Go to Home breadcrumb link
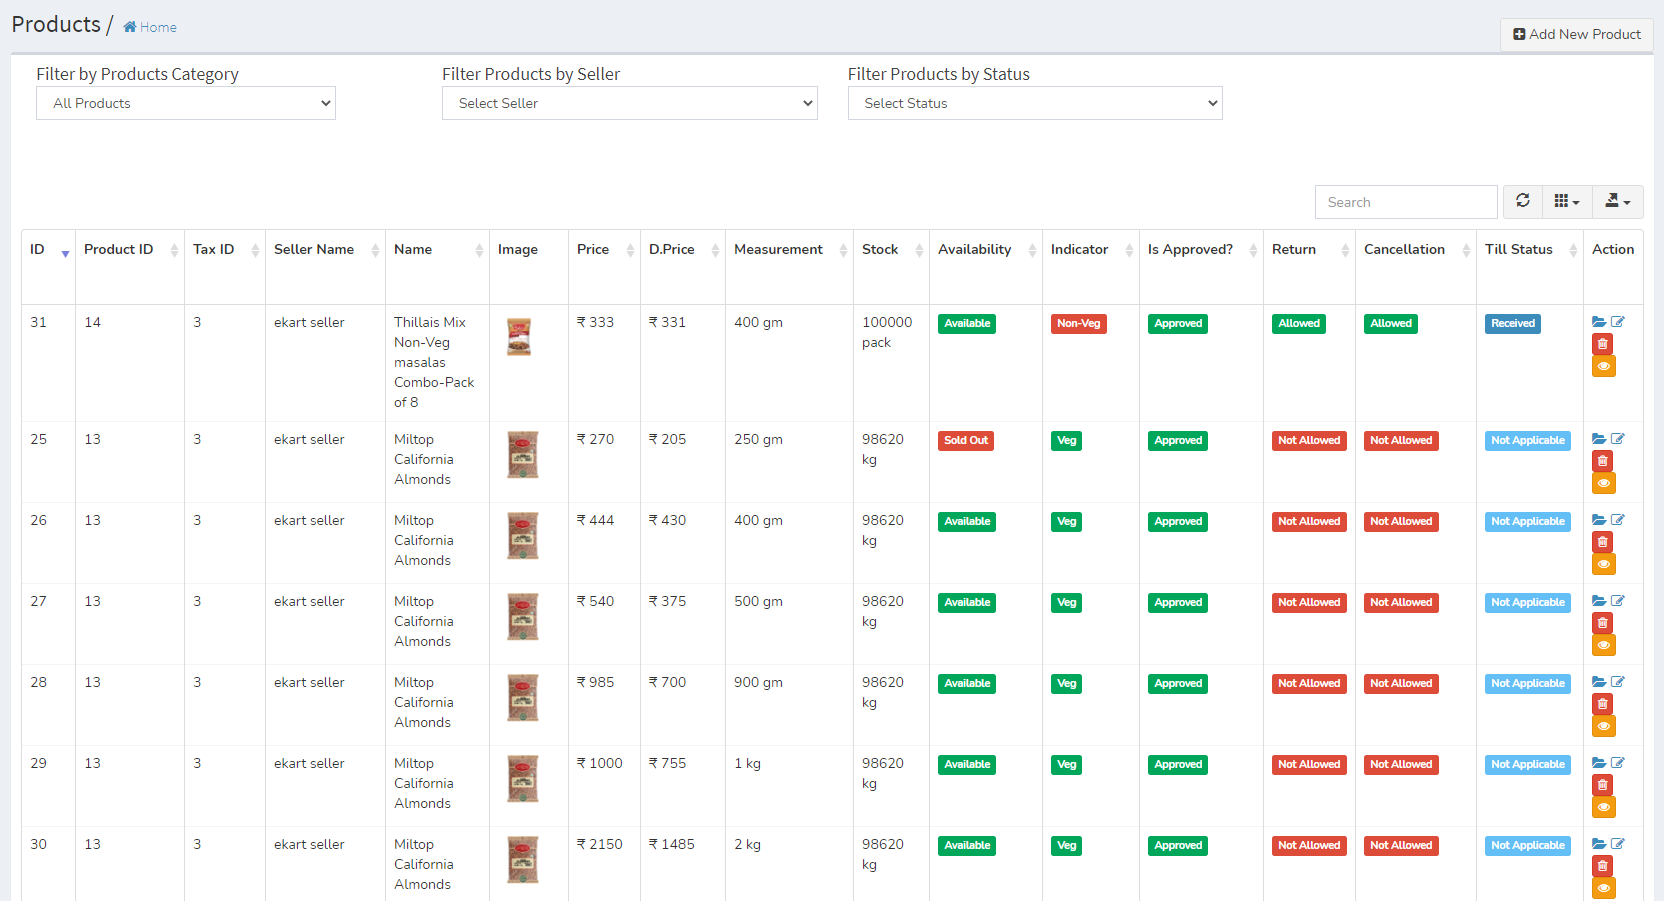The width and height of the screenshot is (1664, 901). 150,27
